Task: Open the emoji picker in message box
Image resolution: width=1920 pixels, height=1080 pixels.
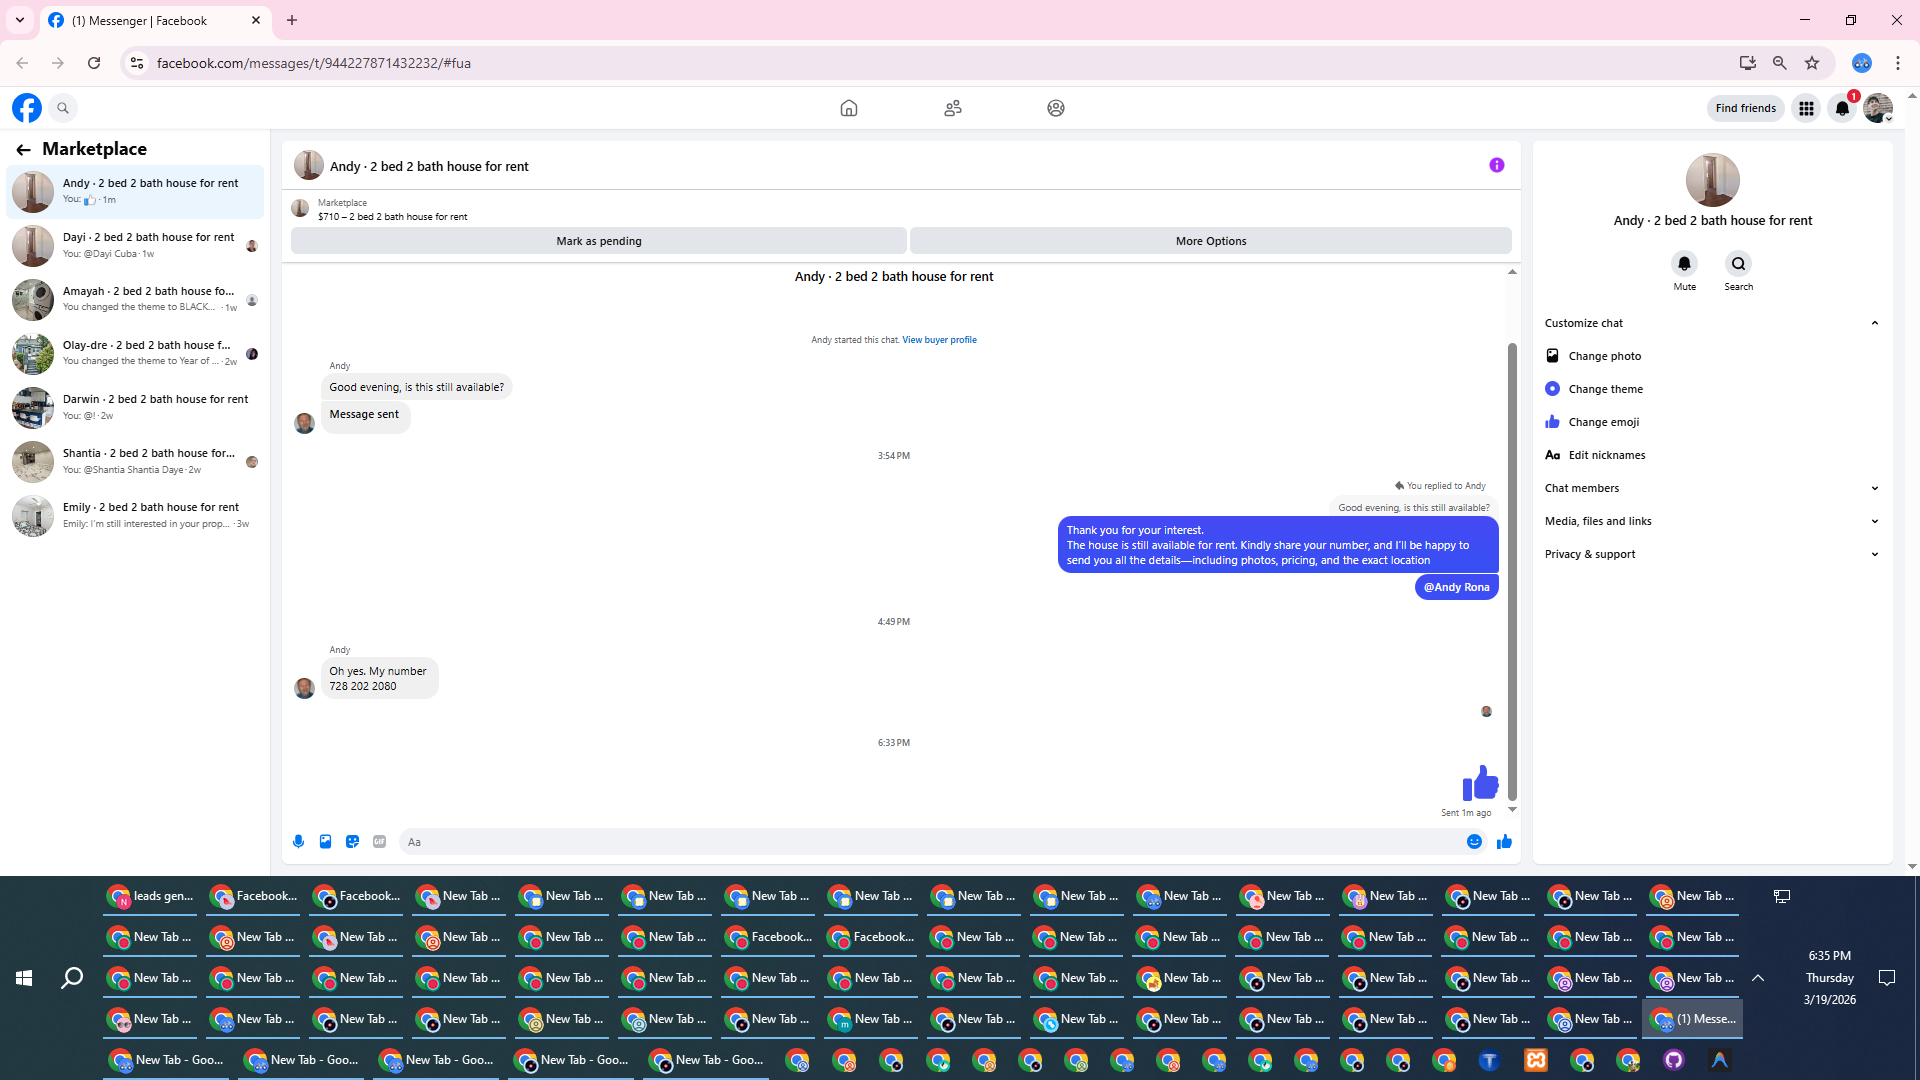Action: (x=1474, y=842)
